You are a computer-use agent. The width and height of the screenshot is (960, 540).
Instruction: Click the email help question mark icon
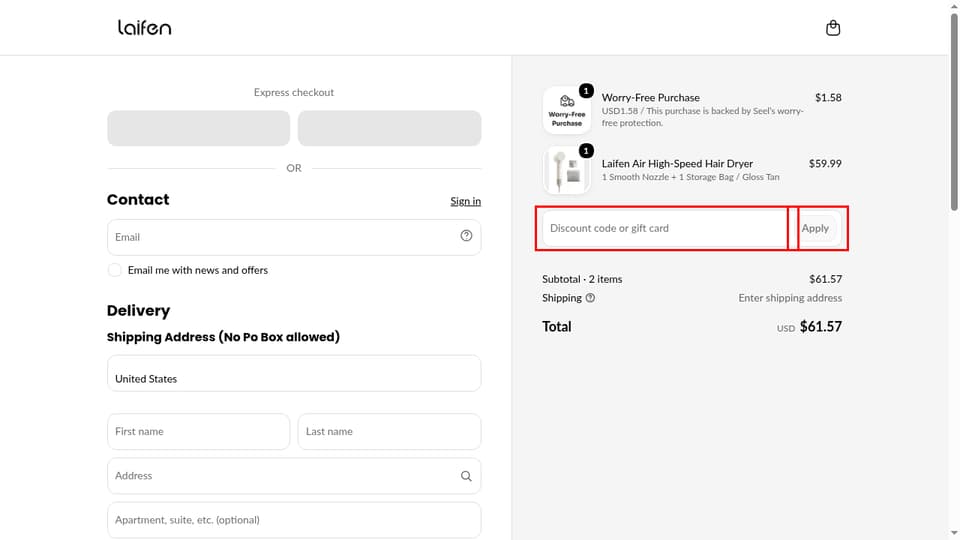pos(467,236)
